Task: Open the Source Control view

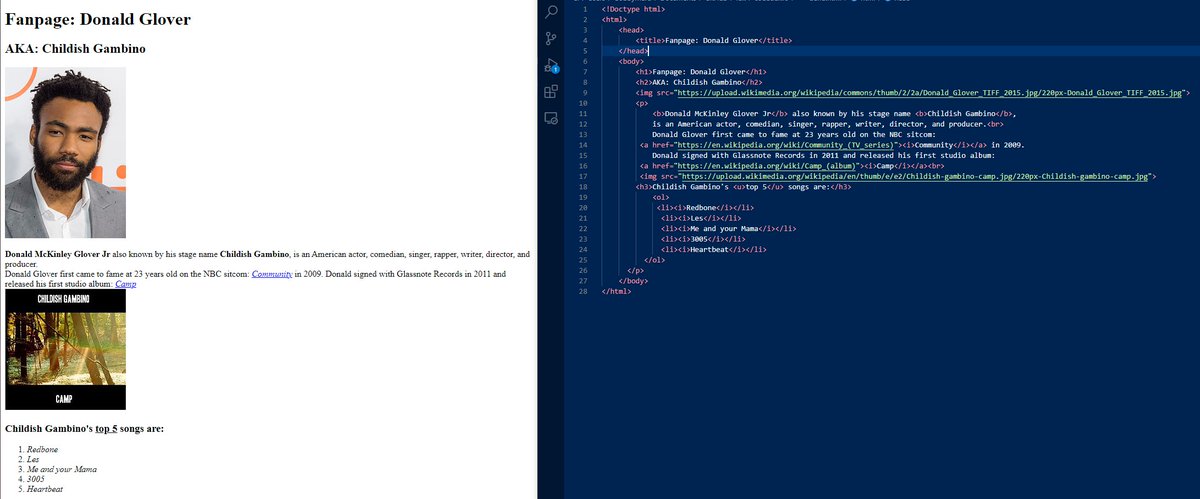Action: pos(550,39)
